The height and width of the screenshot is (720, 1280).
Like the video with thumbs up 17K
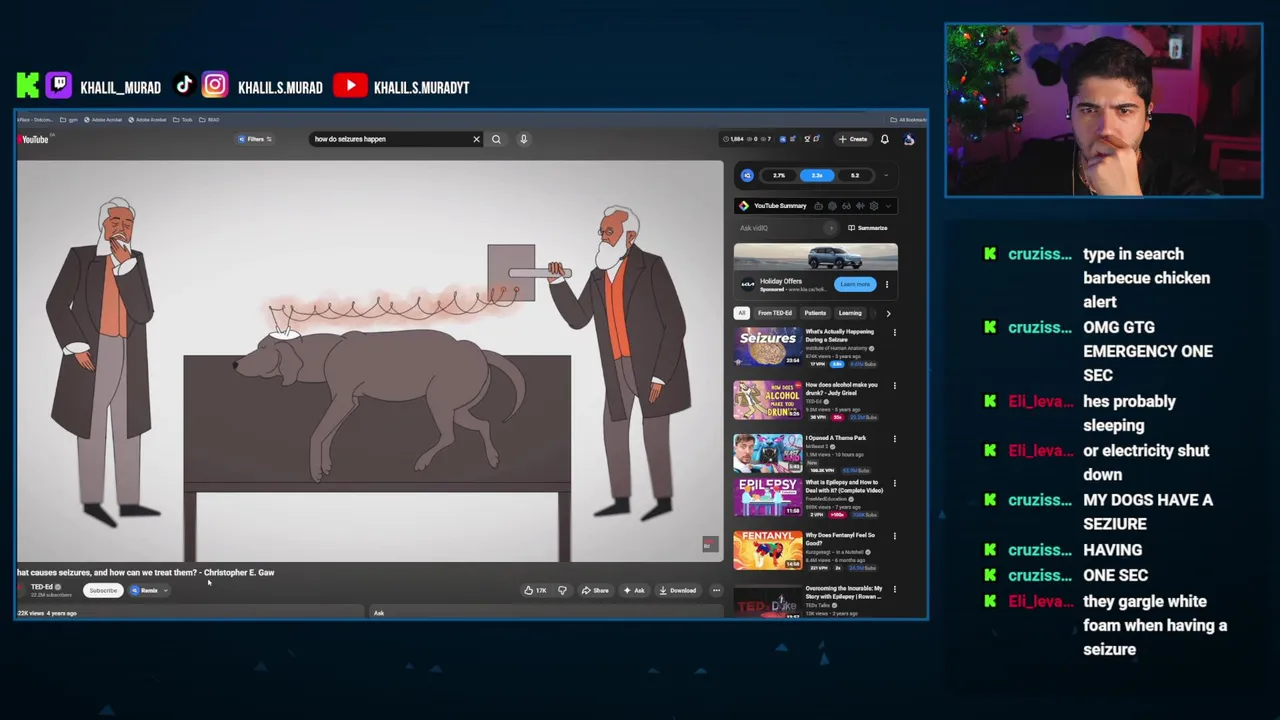pos(535,590)
